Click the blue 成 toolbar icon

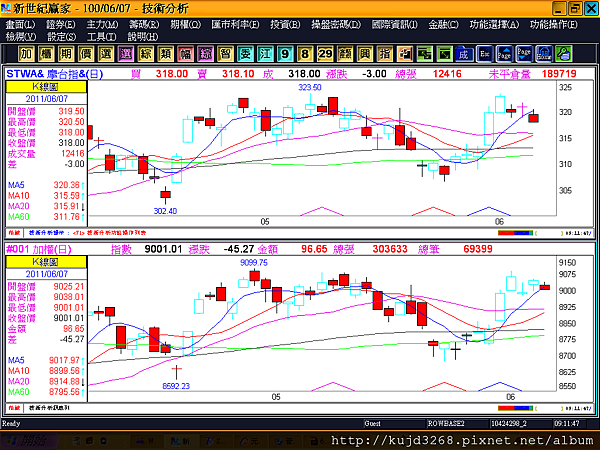[x=464, y=54]
